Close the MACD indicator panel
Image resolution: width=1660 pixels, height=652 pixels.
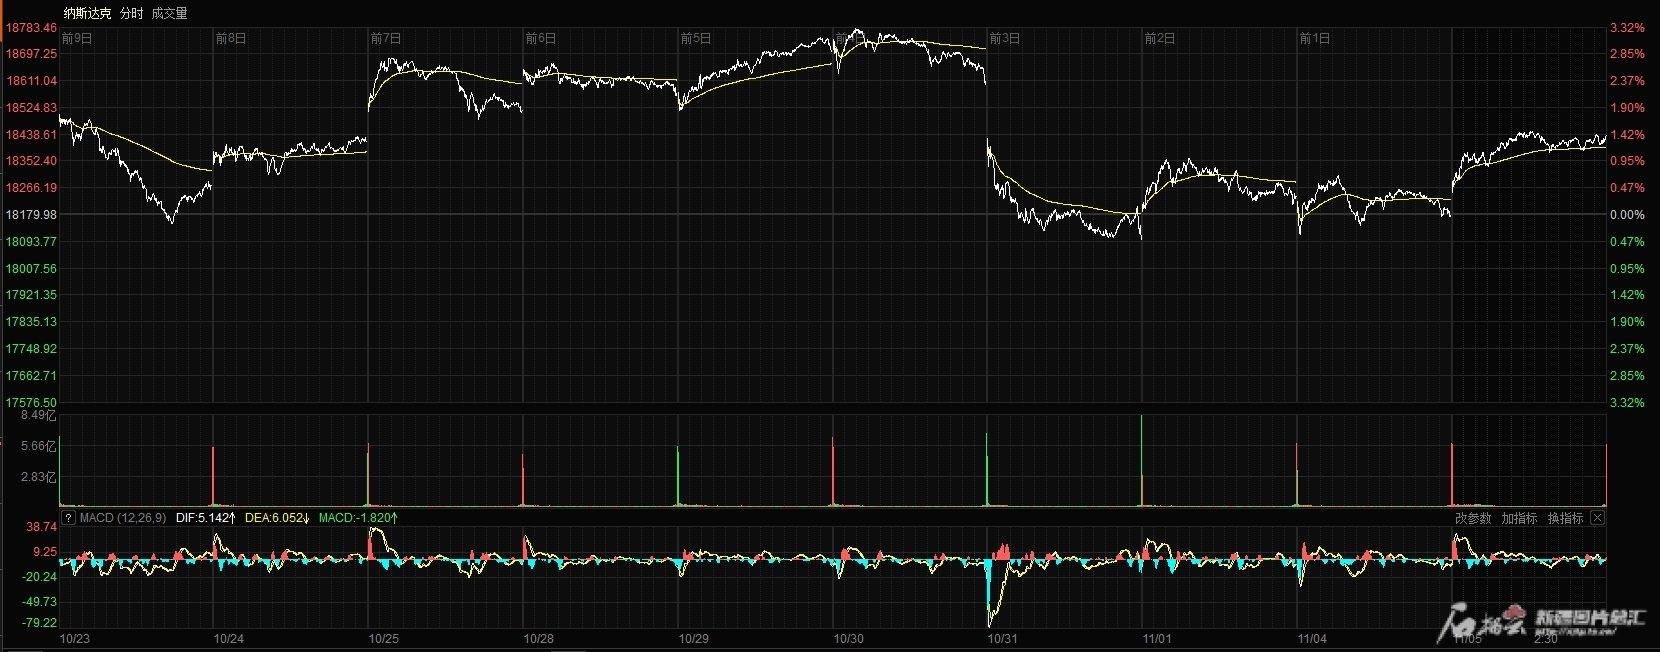(x=1597, y=518)
